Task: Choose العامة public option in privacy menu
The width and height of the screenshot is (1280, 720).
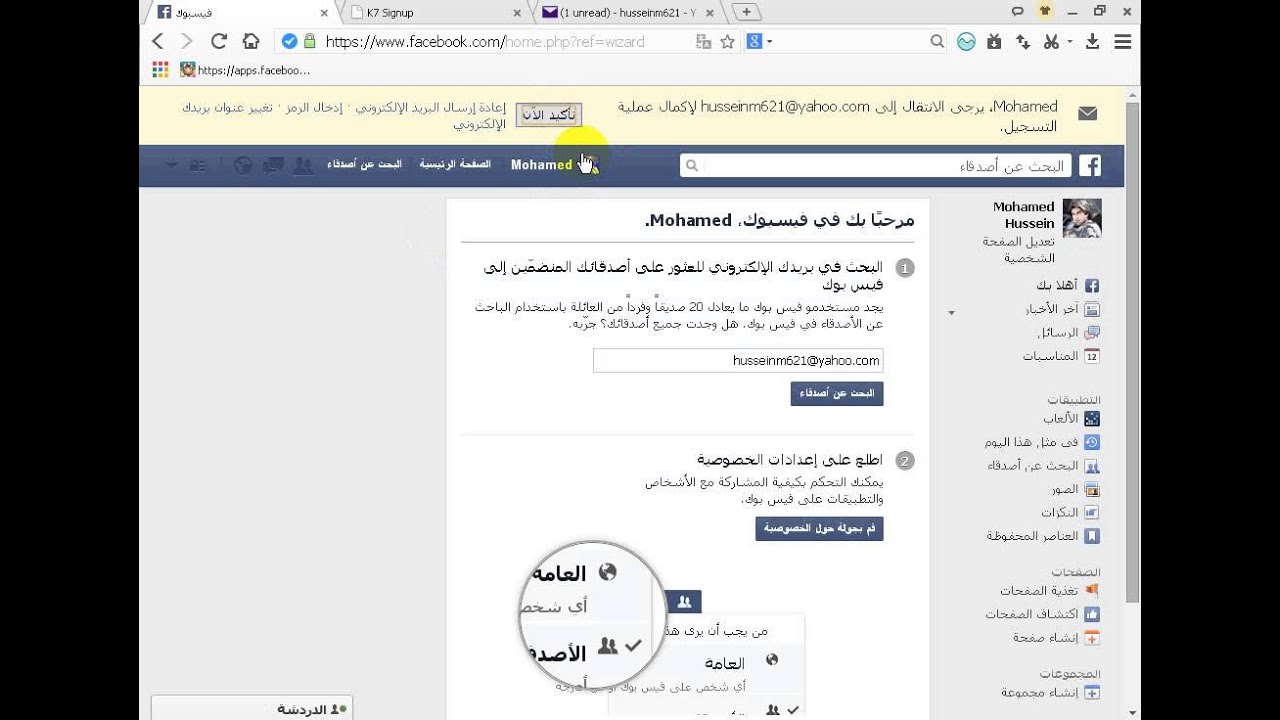Action: point(725,663)
